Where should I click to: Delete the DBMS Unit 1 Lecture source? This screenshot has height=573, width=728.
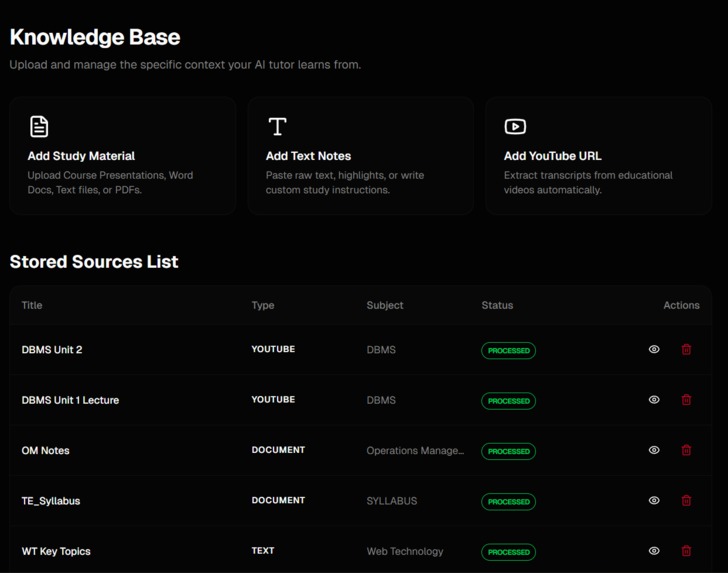[686, 399]
